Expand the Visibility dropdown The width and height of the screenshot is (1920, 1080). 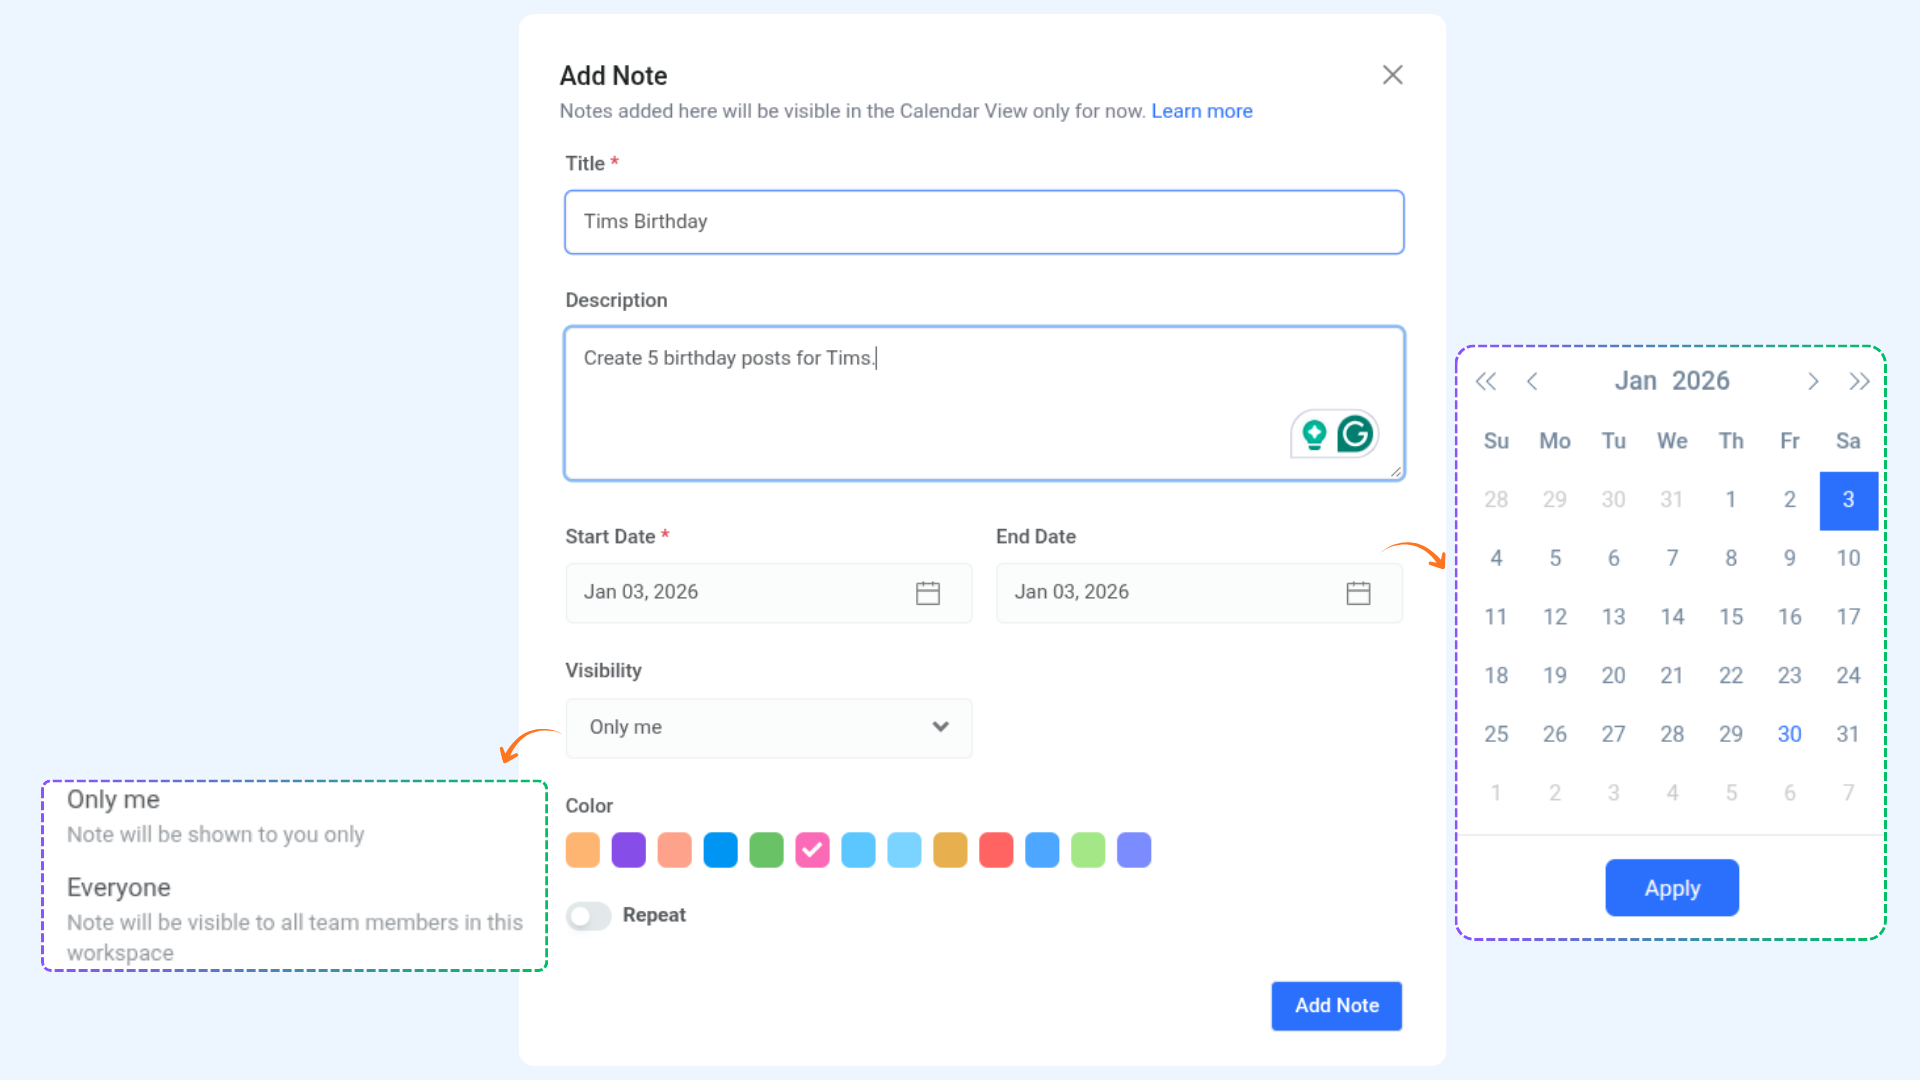click(x=768, y=728)
